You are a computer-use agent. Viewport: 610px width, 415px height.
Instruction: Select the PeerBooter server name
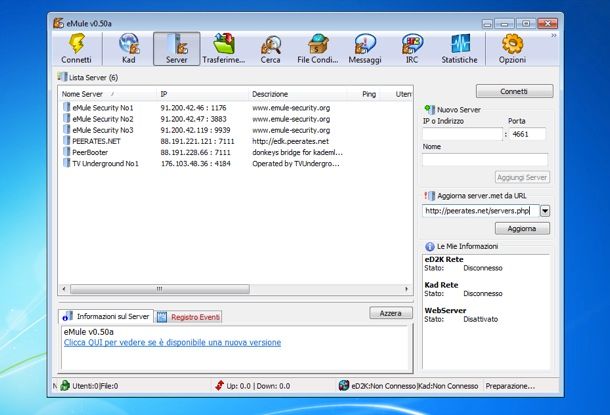pos(90,152)
